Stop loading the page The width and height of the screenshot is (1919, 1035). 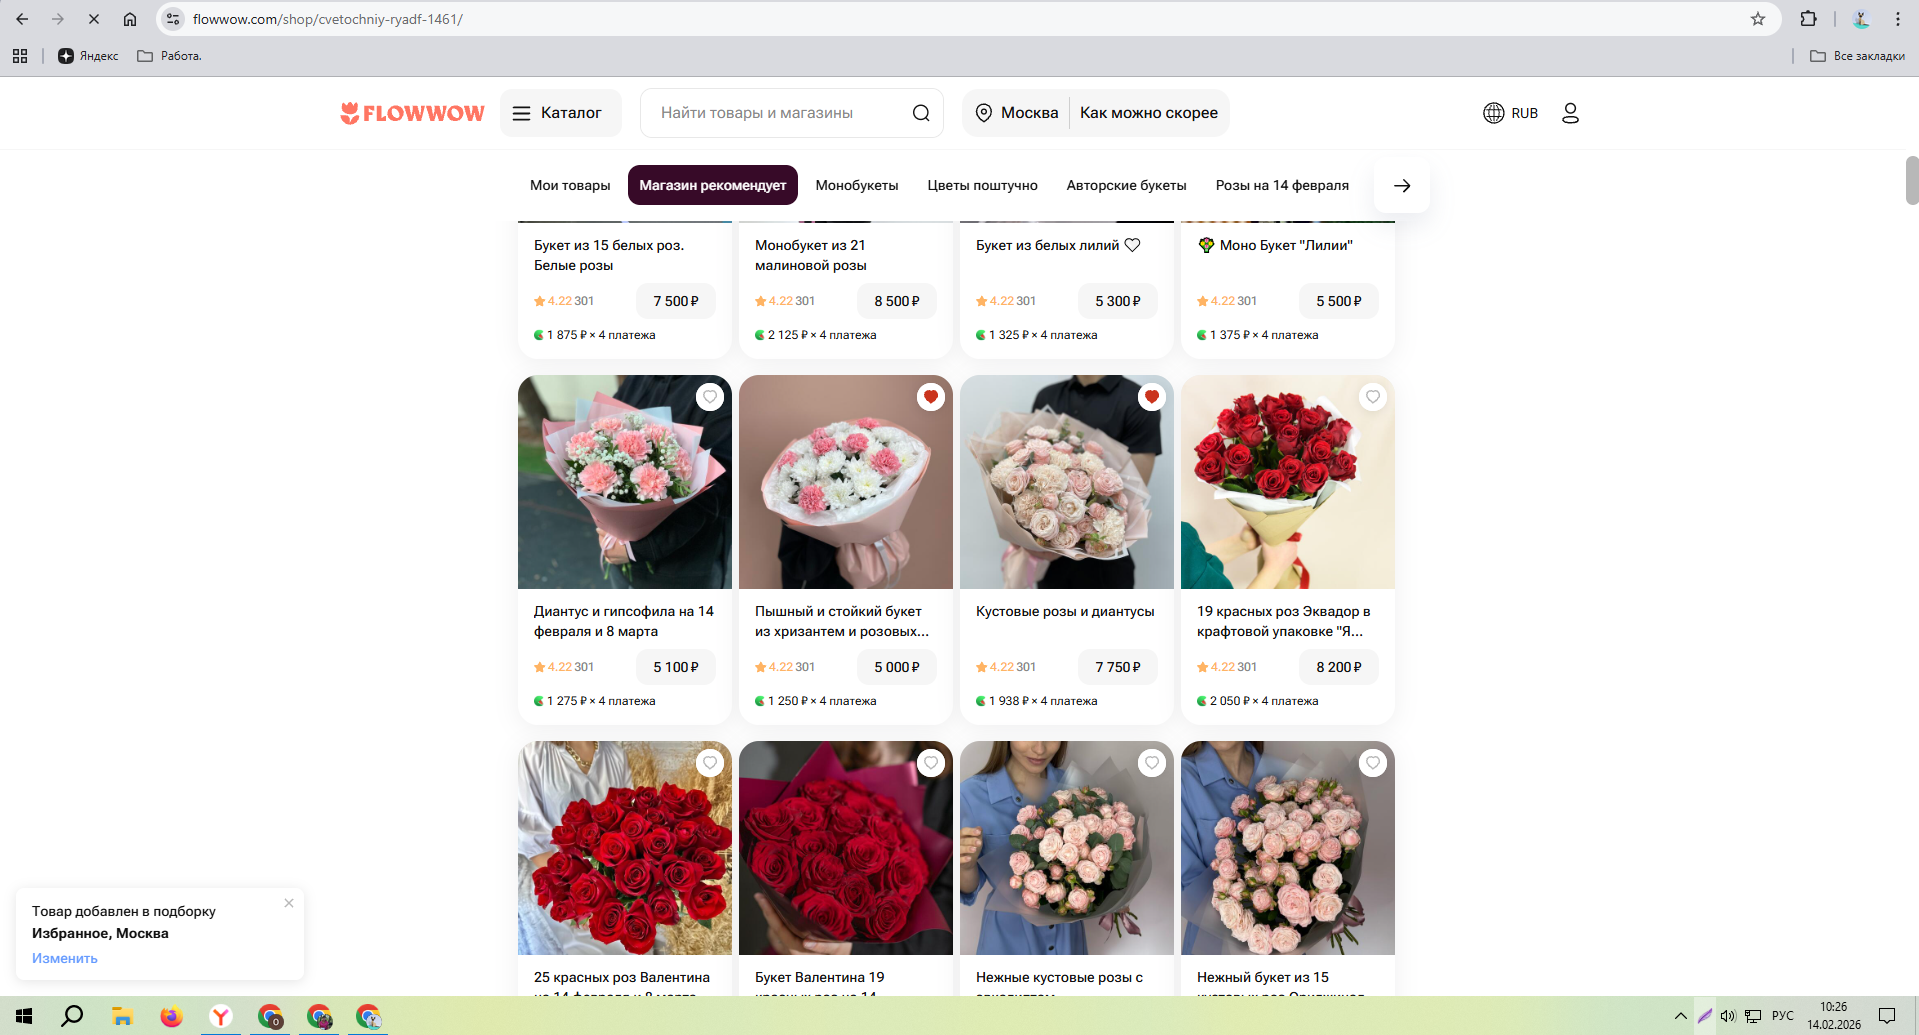(94, 19)
